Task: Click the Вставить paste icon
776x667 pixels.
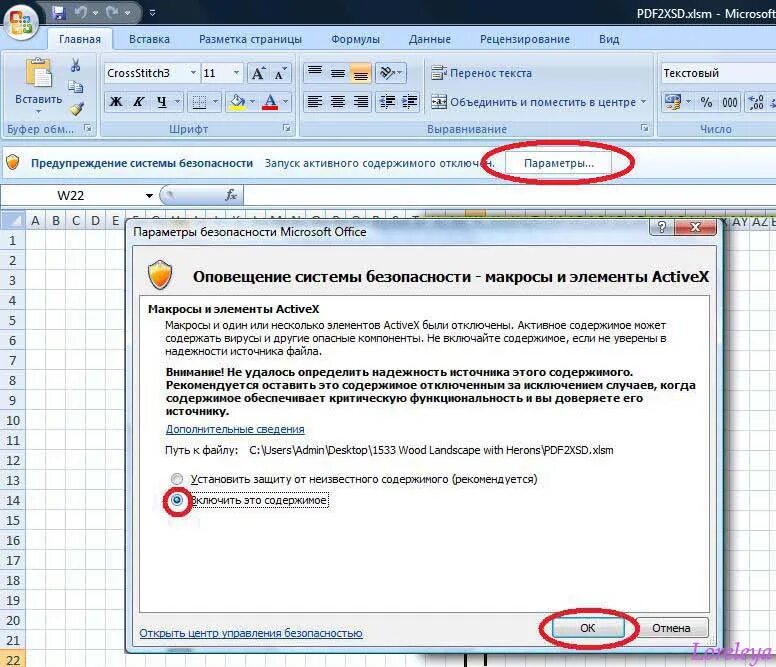Action: 39,75
